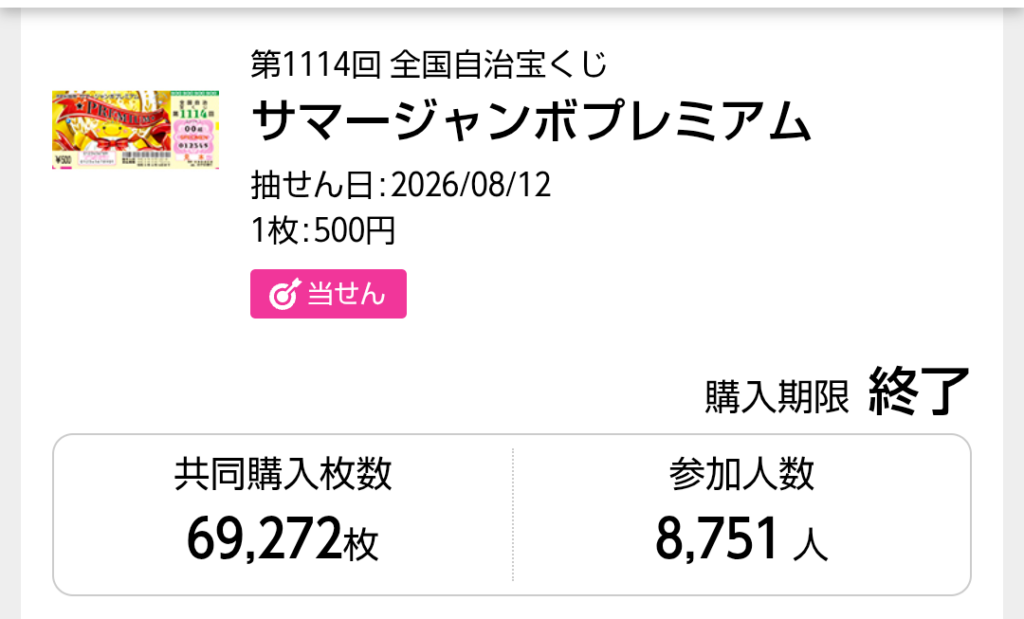The width and height of the screenshot is (1024, 619).
Task: Click the 枚 unit after 69,272
Action: coord(361,545)
